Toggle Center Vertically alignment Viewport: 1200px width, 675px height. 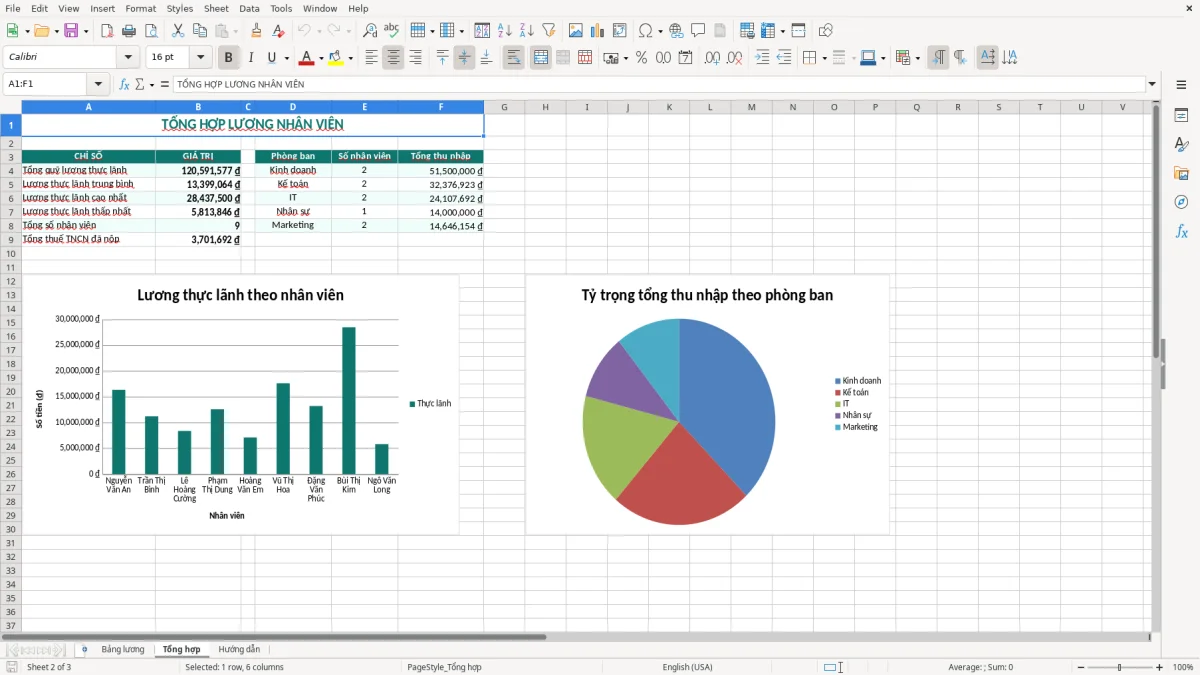coord(464,58)
